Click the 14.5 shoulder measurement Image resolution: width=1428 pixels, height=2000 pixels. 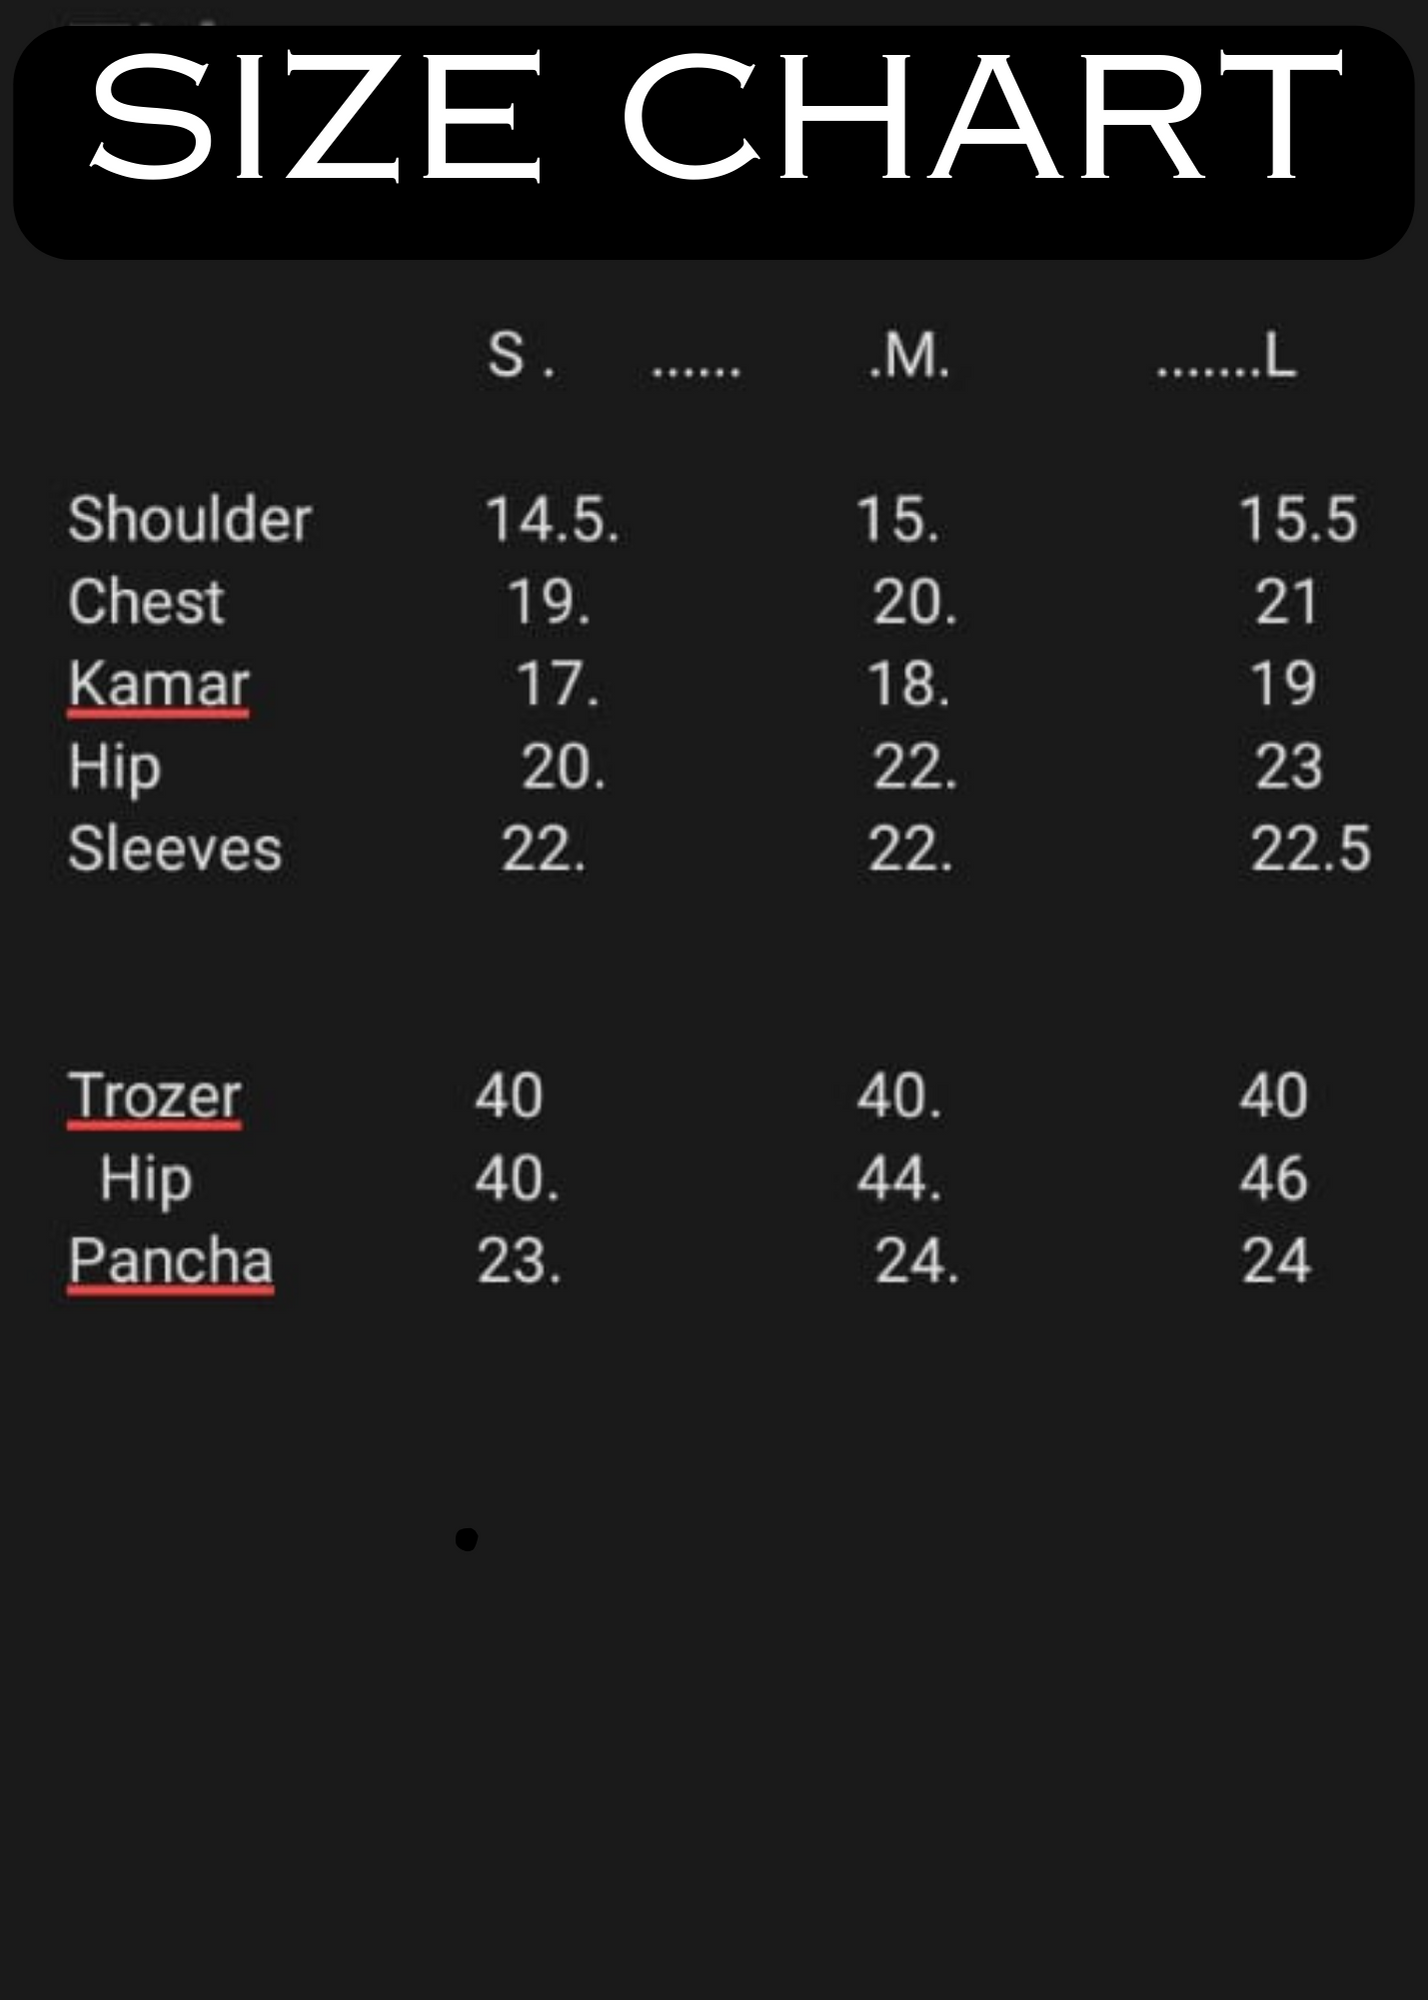550,520
